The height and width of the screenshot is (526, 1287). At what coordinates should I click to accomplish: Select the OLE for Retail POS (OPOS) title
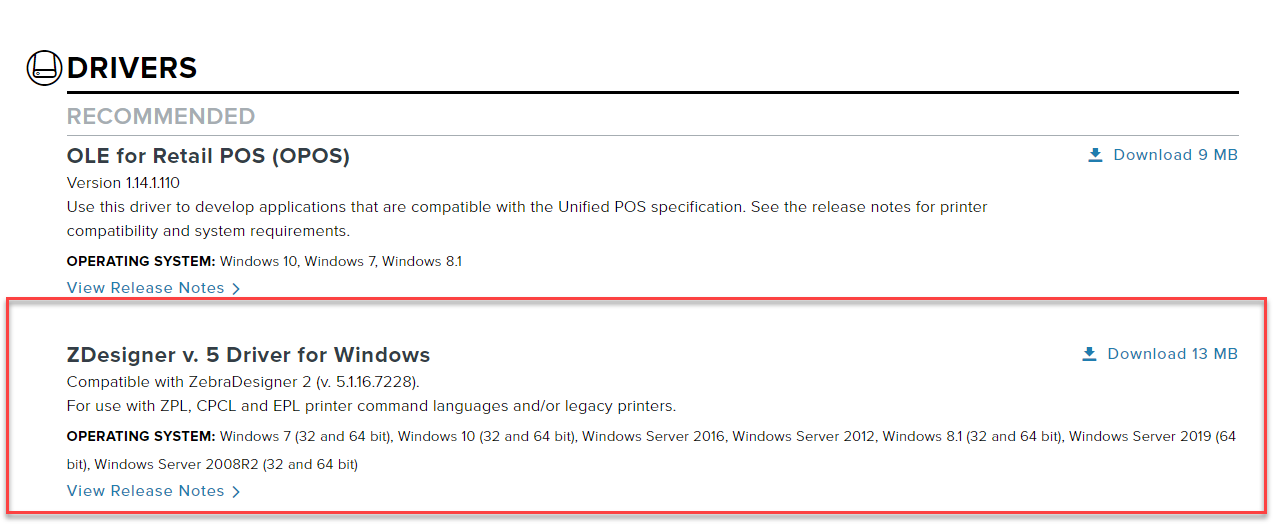pos(208,156)
